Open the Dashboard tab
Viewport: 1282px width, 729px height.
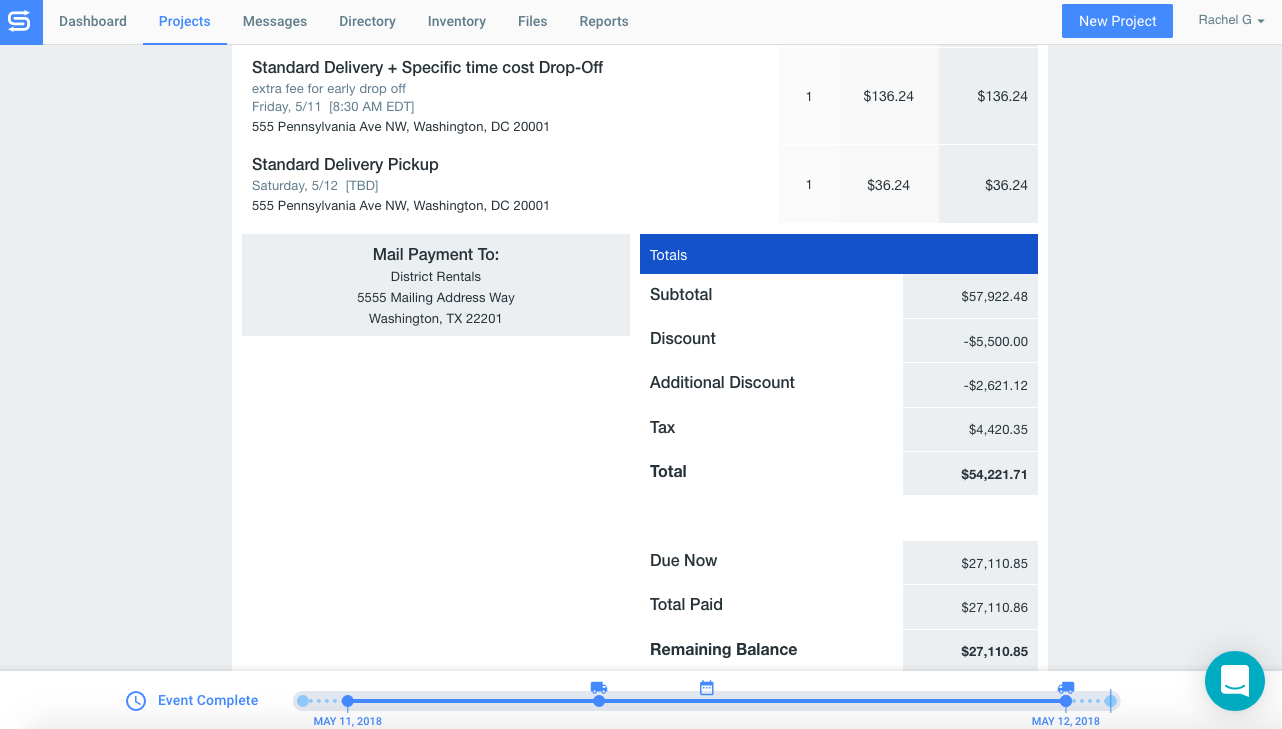(93, 21)
